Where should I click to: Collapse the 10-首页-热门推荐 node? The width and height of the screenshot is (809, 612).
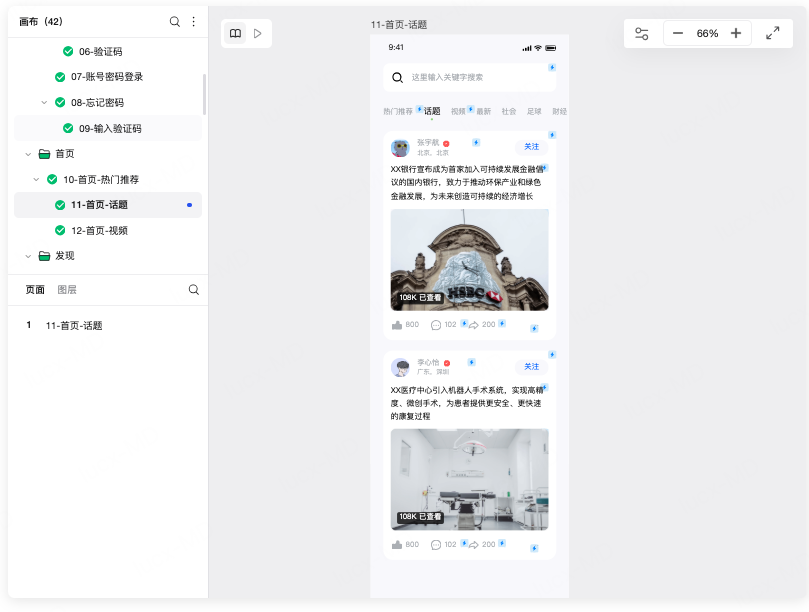click(x=36, y=179)
